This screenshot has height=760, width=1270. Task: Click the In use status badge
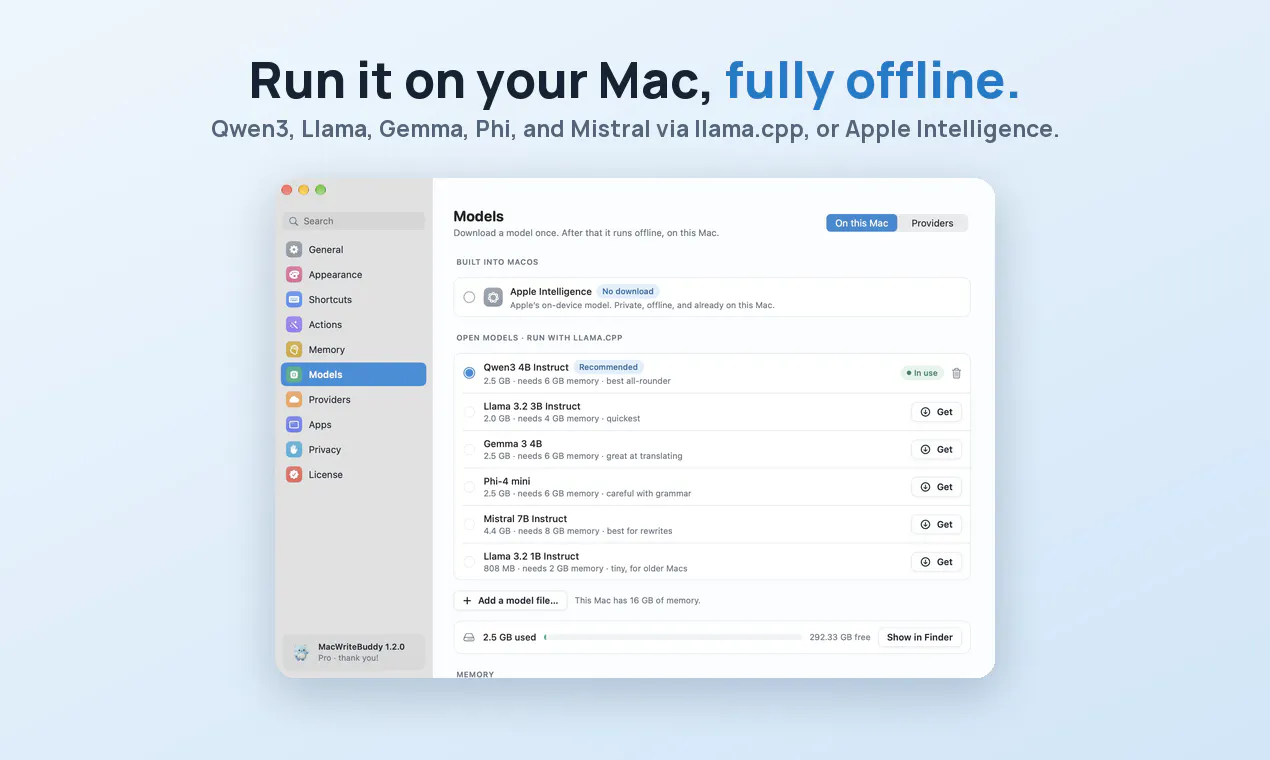pyautogui.click(x=921, y=373)
